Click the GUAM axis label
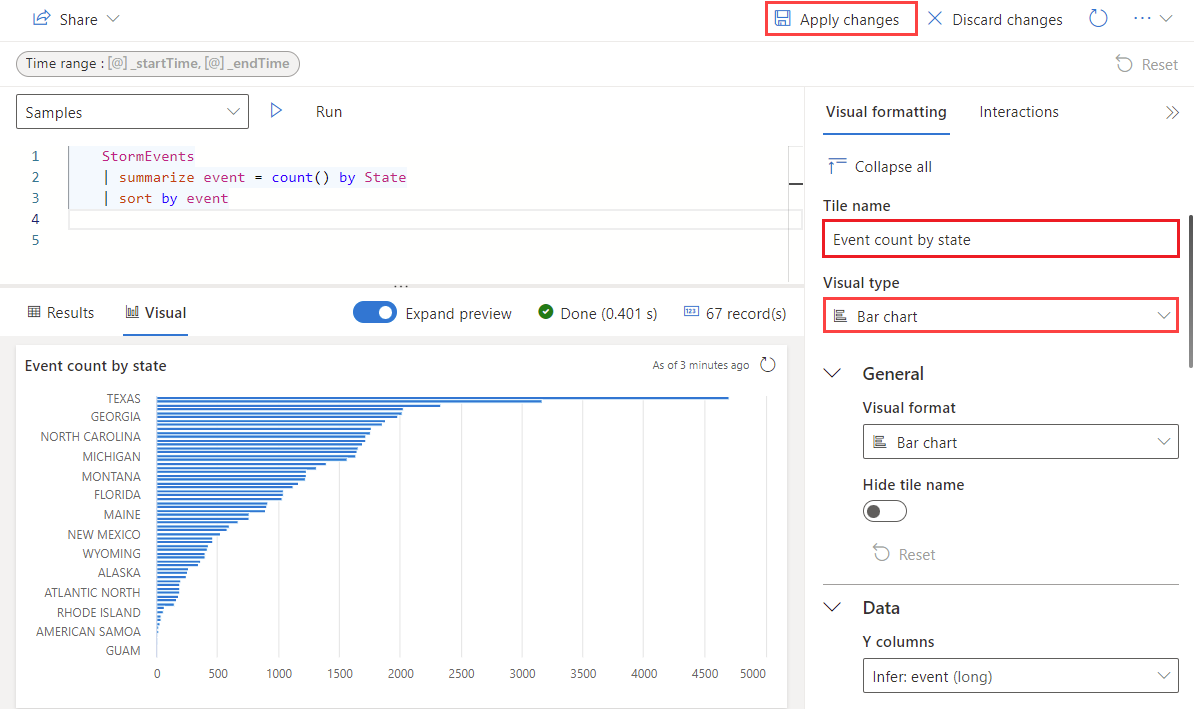 123,650
